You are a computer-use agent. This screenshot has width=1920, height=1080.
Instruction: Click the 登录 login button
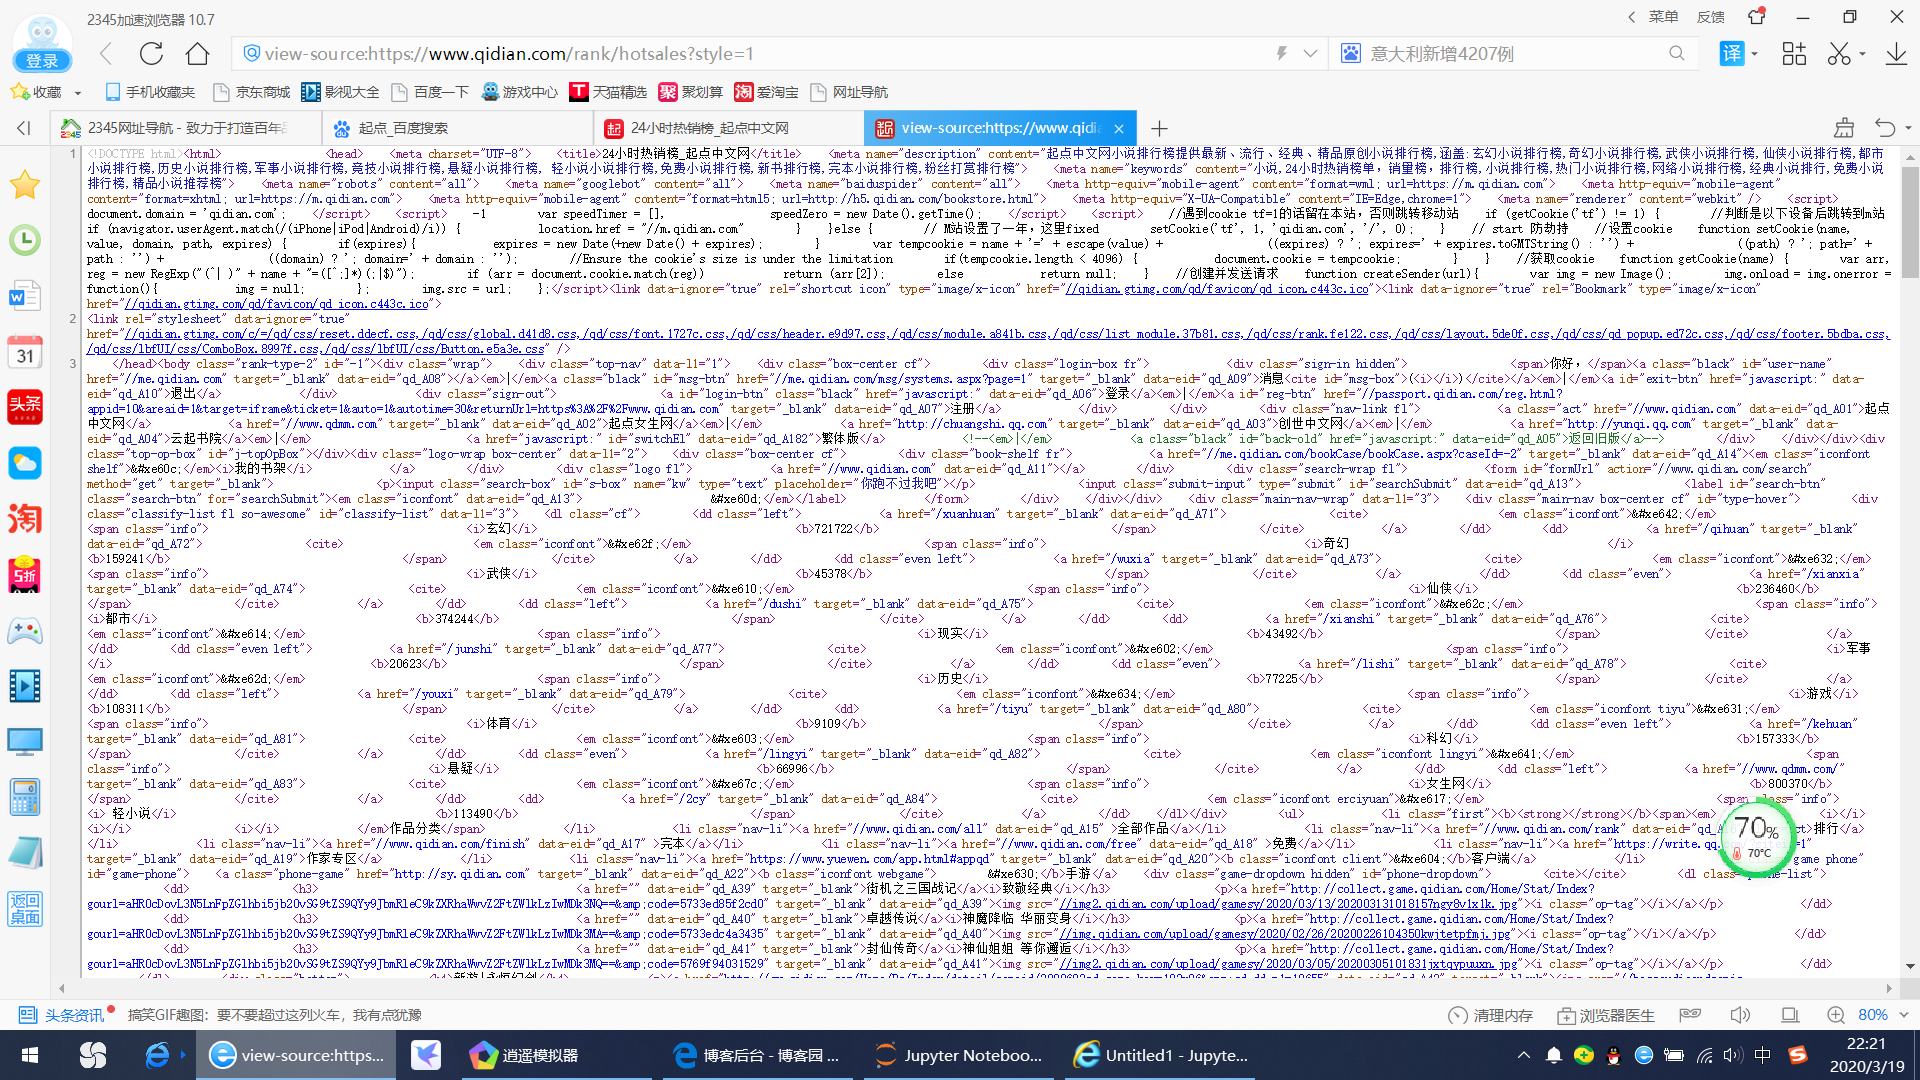click(x=42, y=61)
